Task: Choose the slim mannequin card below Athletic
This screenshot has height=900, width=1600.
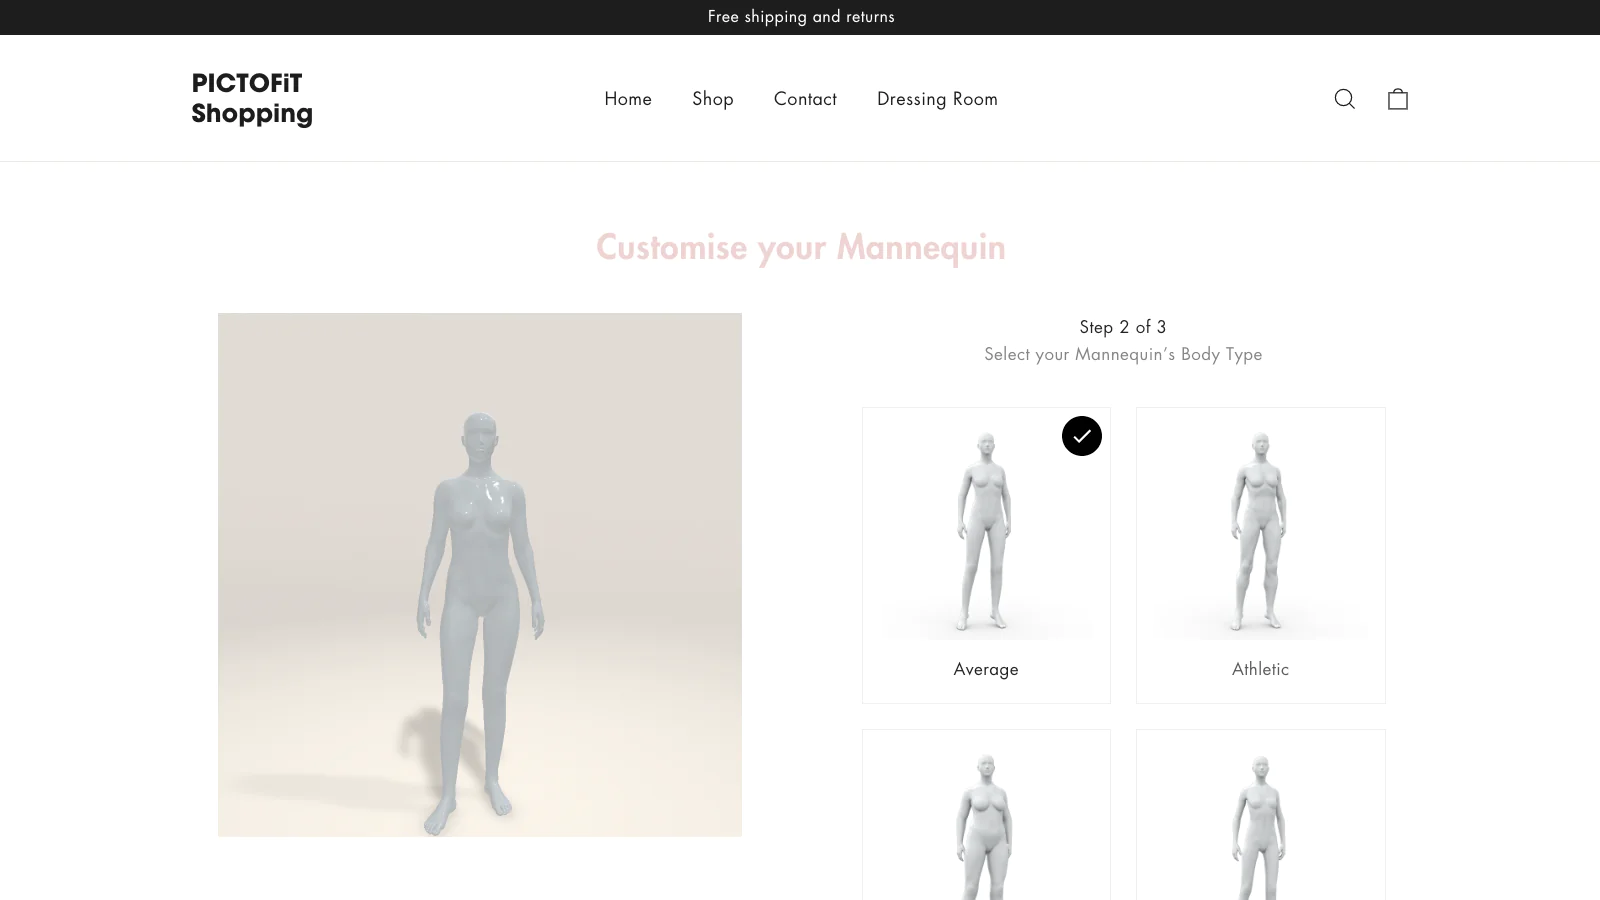Action: tap(1260, 815)
